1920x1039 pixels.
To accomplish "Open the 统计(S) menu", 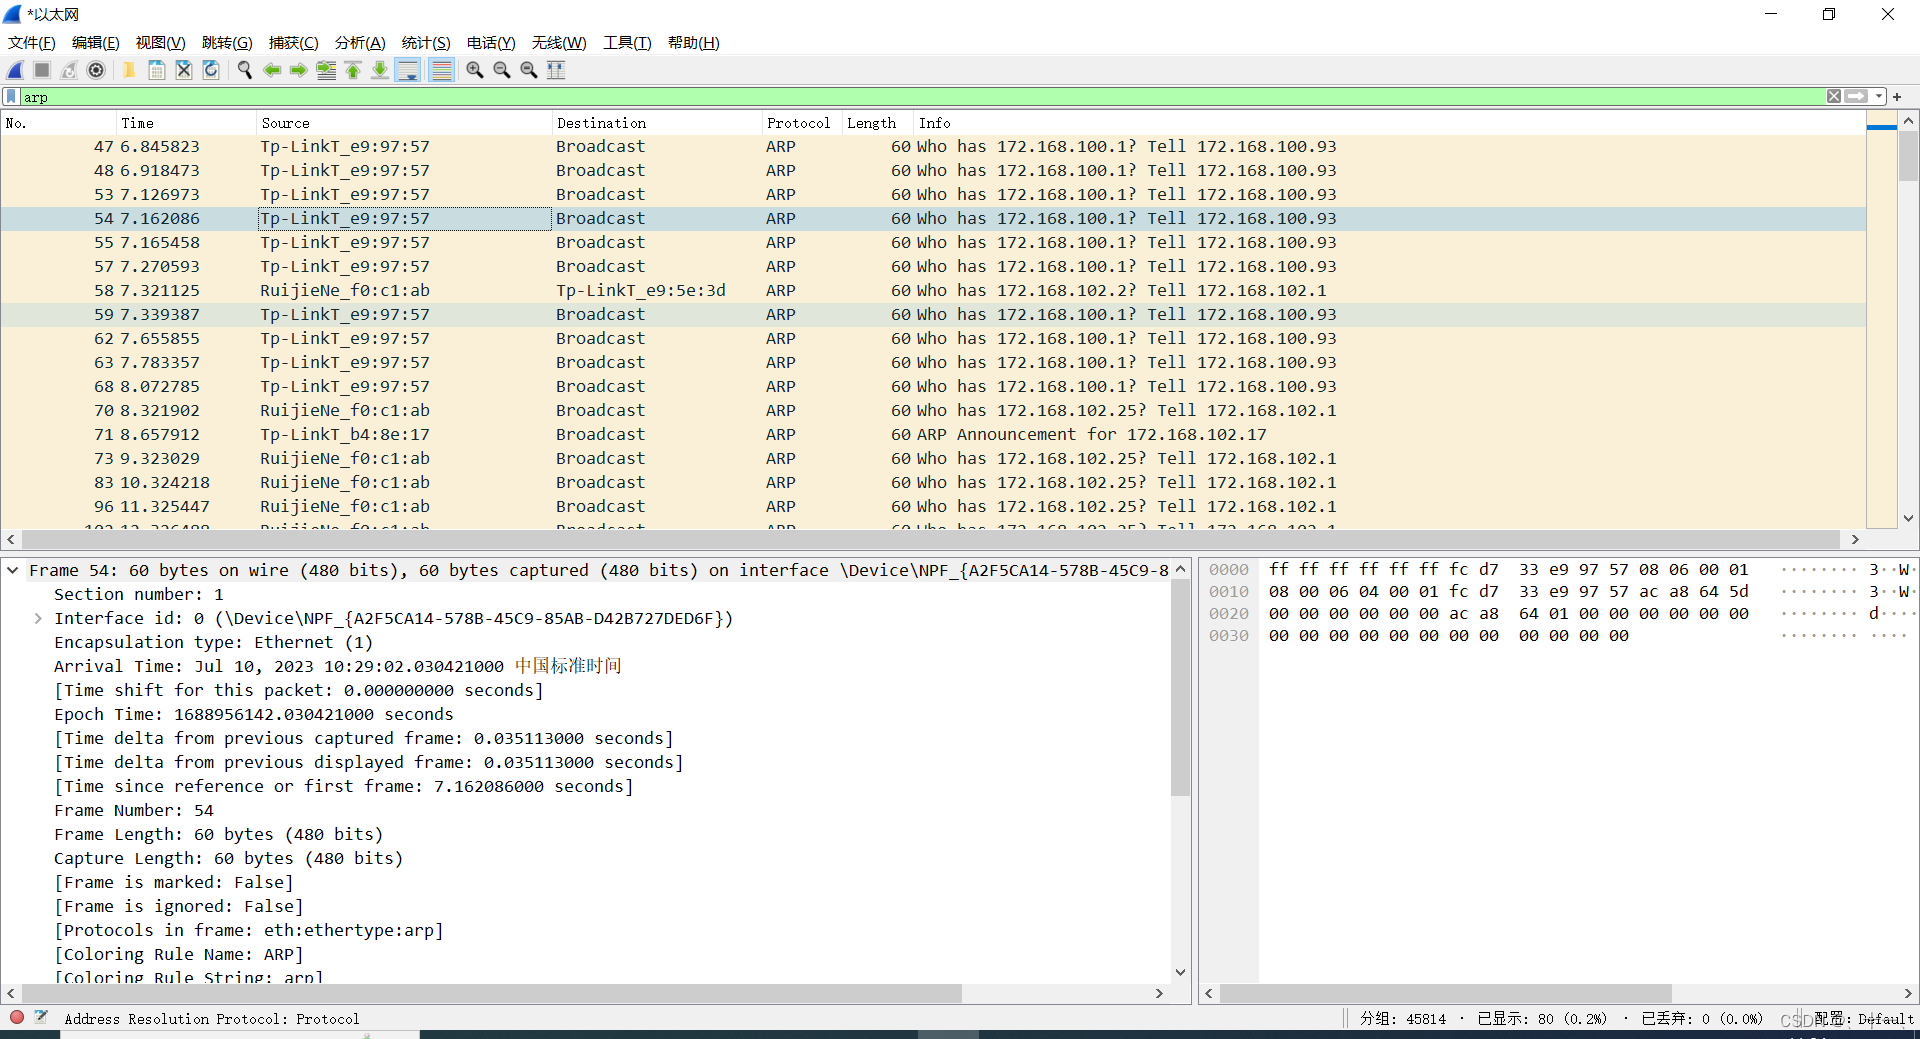I will [426, 43].
